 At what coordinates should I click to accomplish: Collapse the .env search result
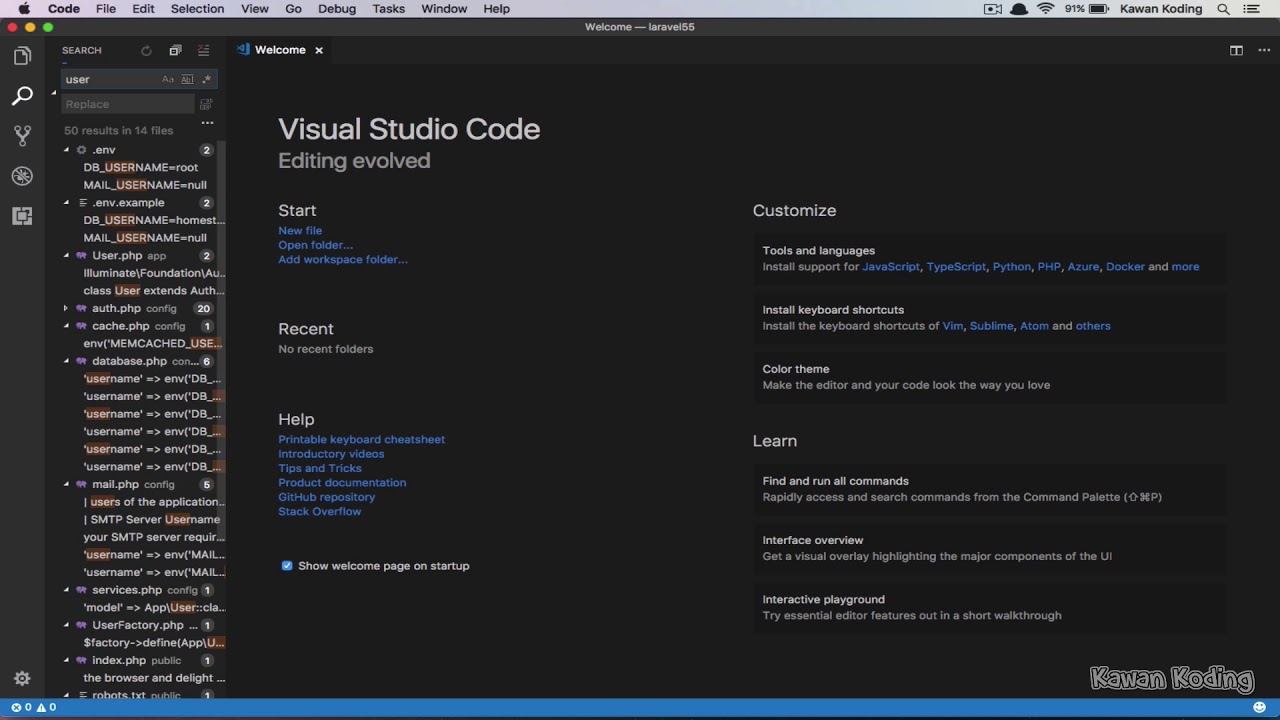[67, 150]
